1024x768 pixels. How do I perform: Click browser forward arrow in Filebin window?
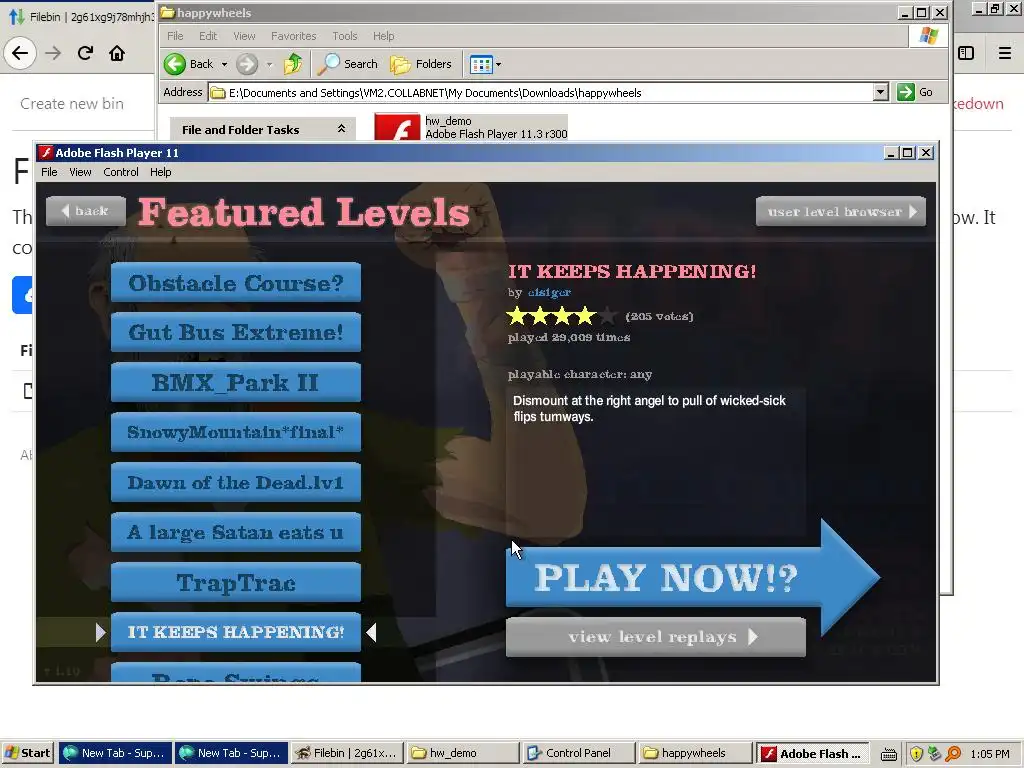point(53,53)
